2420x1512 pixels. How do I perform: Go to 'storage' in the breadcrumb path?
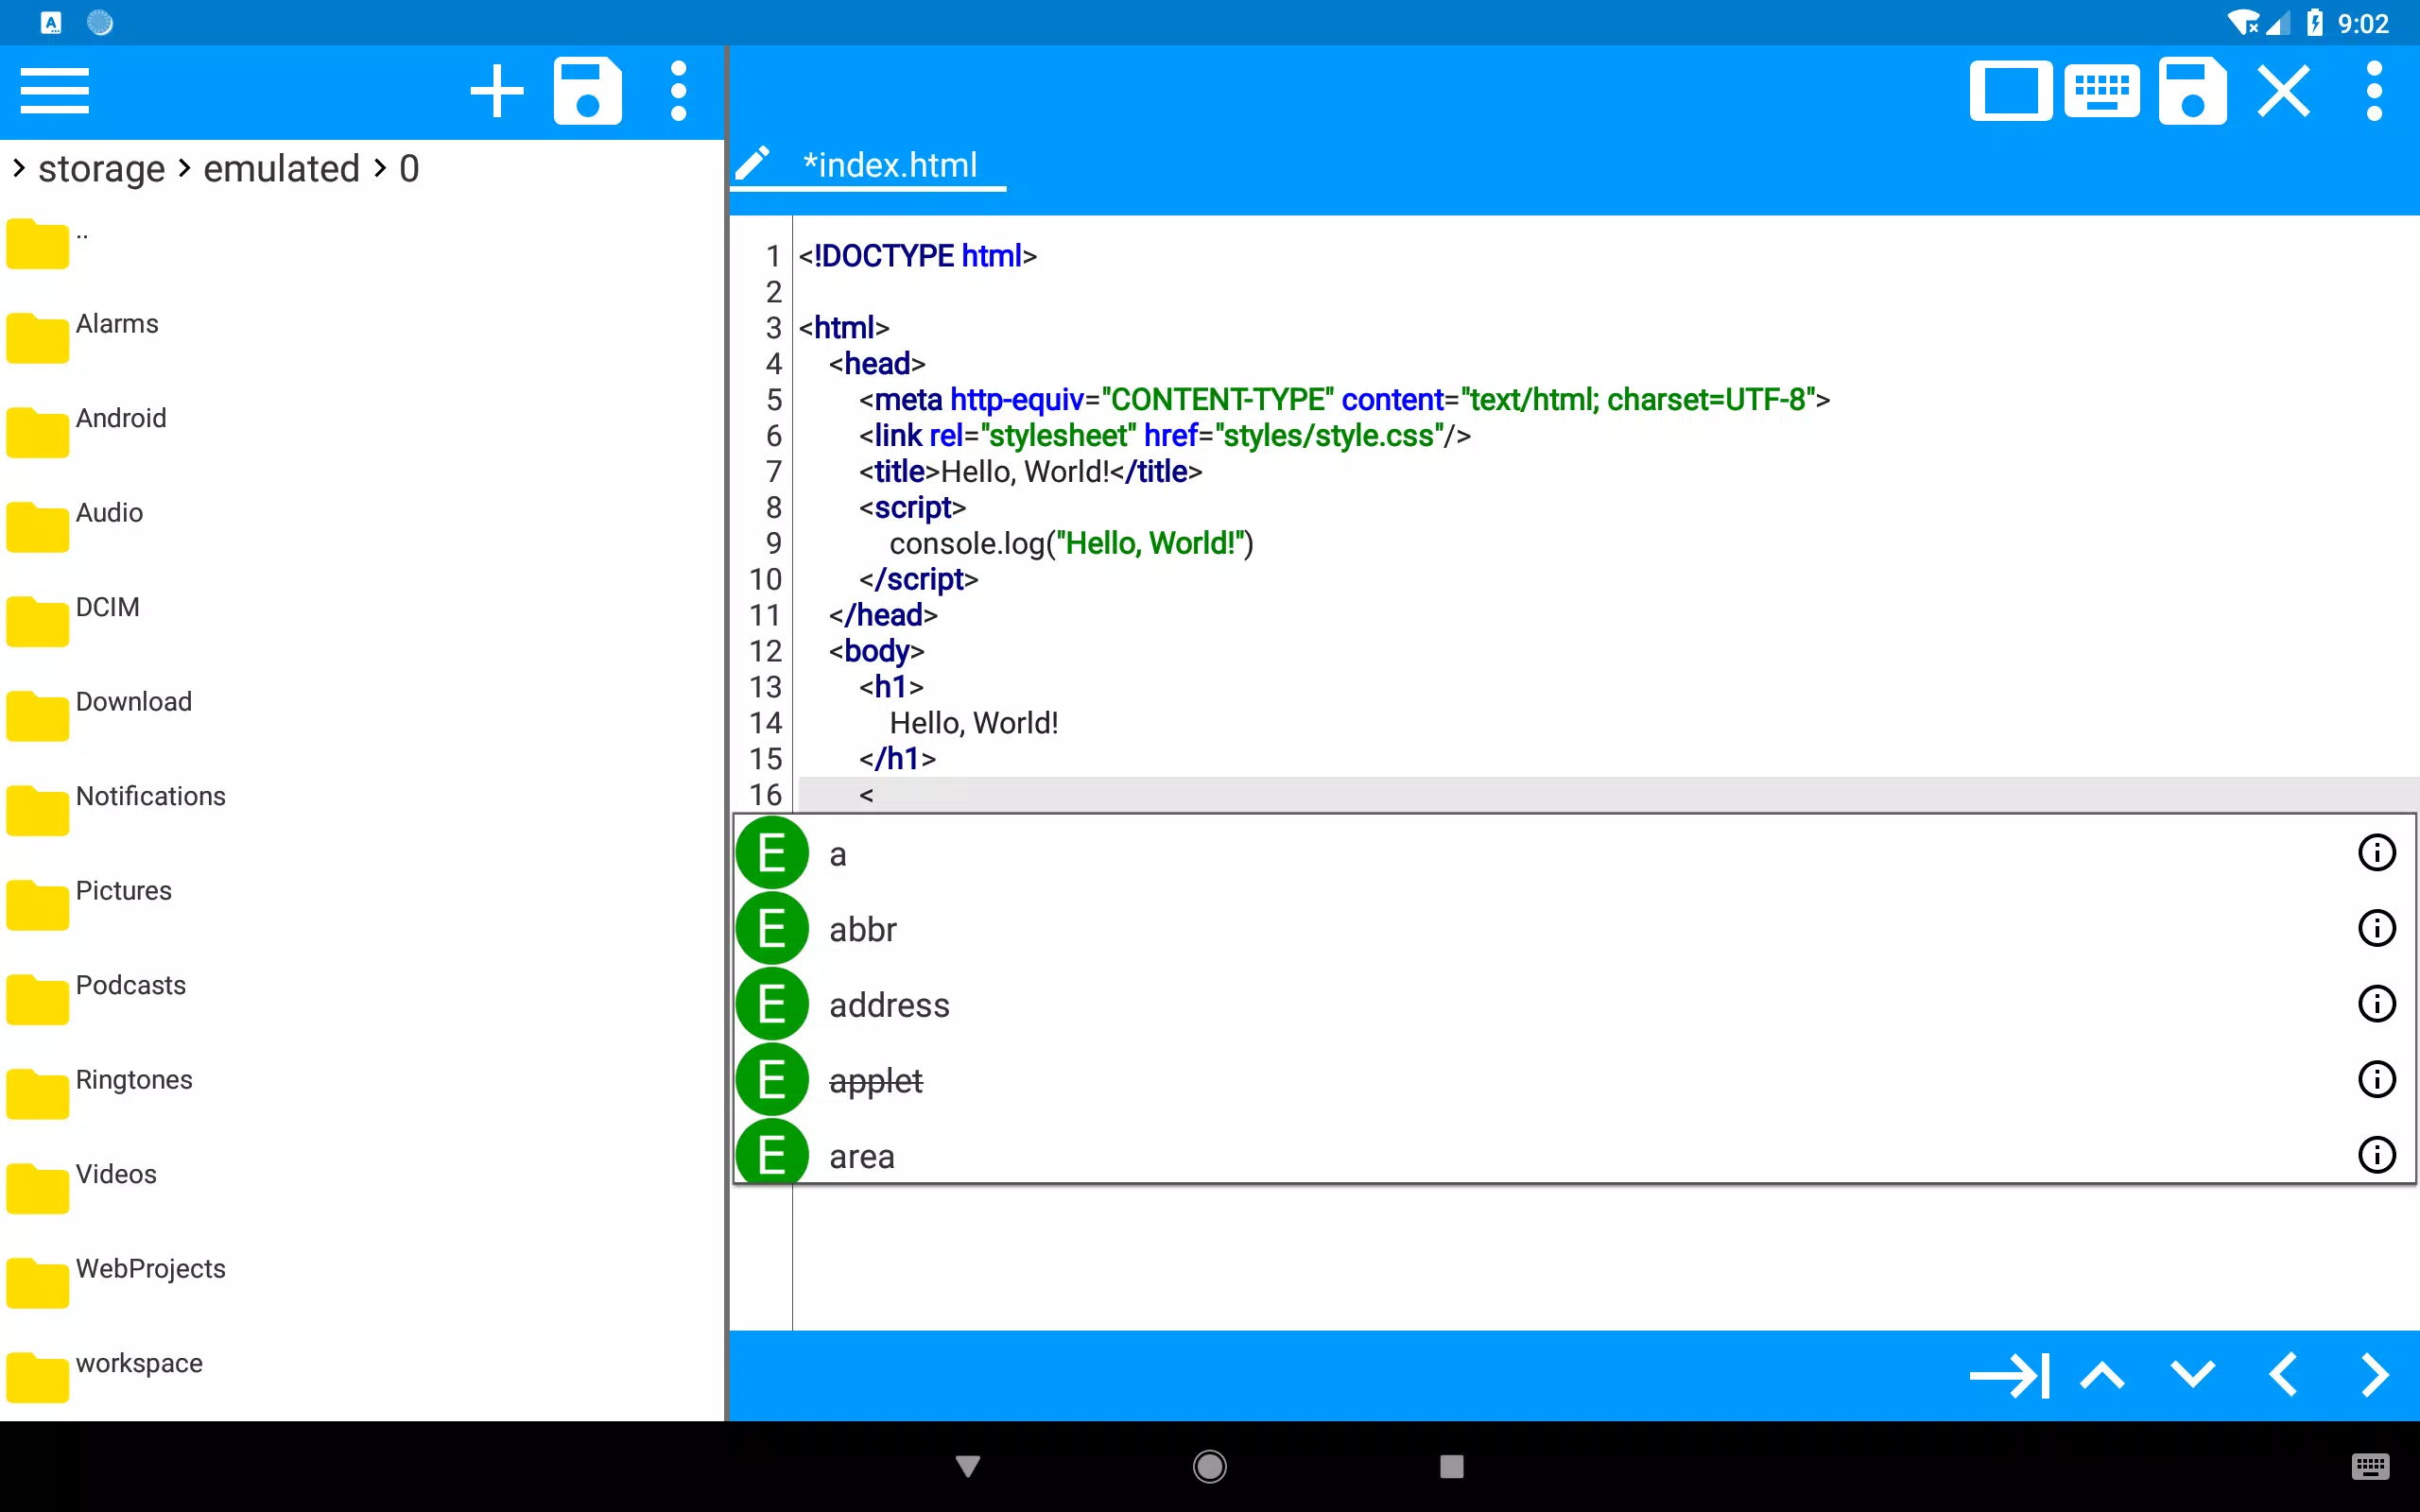click(x=101, y=169)
